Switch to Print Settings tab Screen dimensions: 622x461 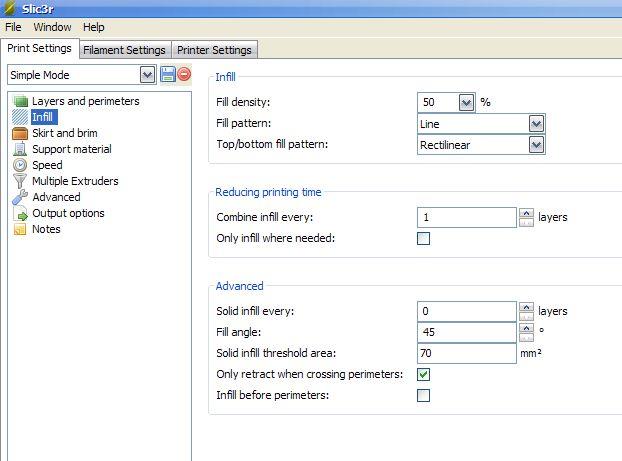[39, 48]
